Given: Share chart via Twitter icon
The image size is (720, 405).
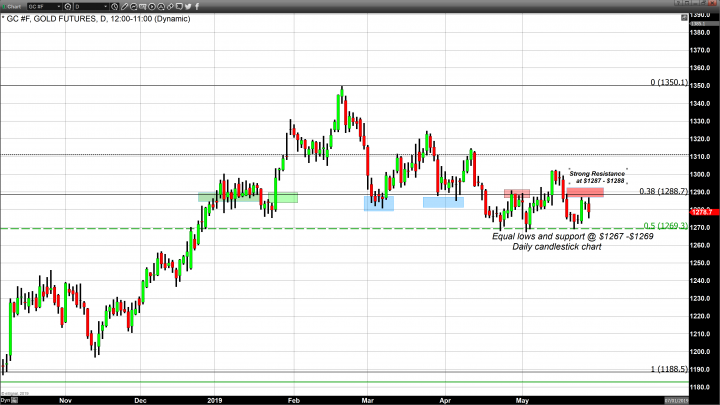Looking at the screenshot, I should [x=188, y=6].
